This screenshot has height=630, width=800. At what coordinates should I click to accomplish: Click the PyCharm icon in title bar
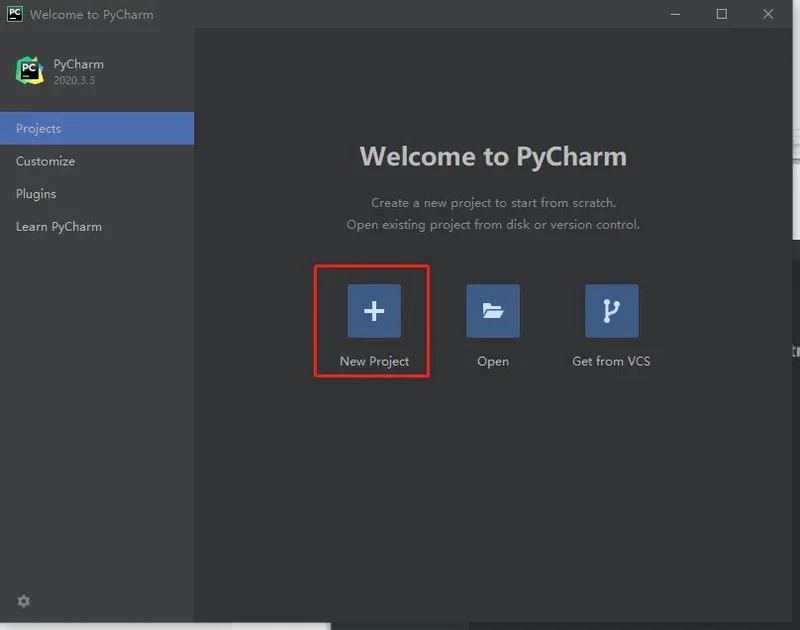(x=15, y=14)
